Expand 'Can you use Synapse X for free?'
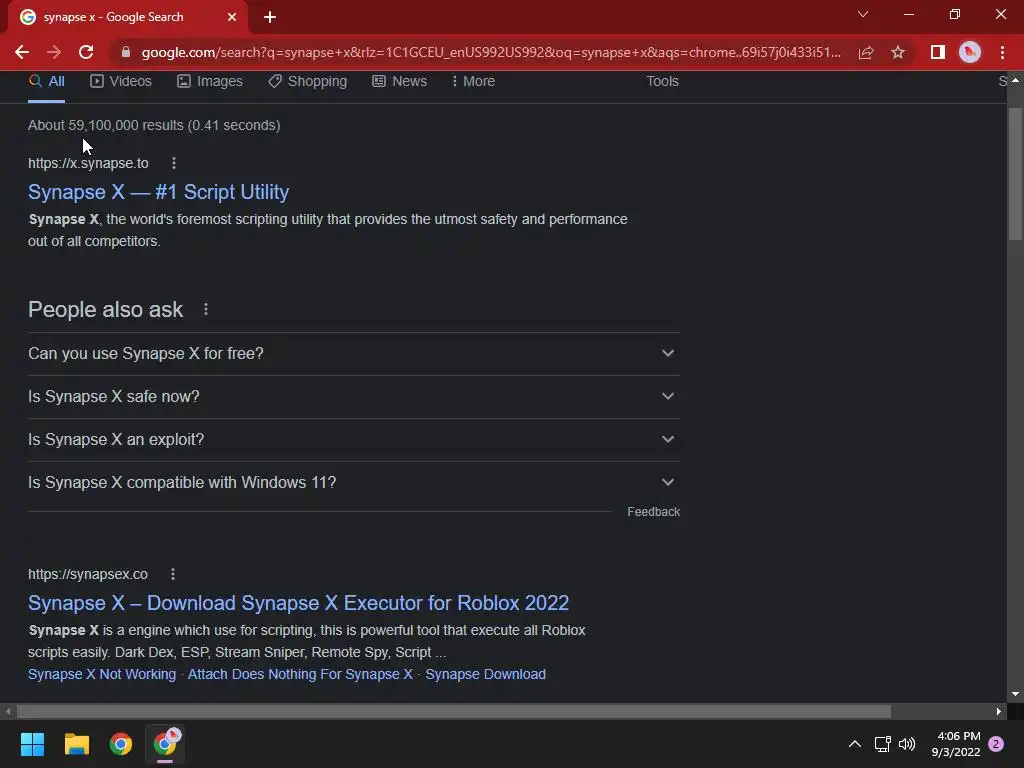This screenshot has height=768, width=1024. click(x=353, y=353)
